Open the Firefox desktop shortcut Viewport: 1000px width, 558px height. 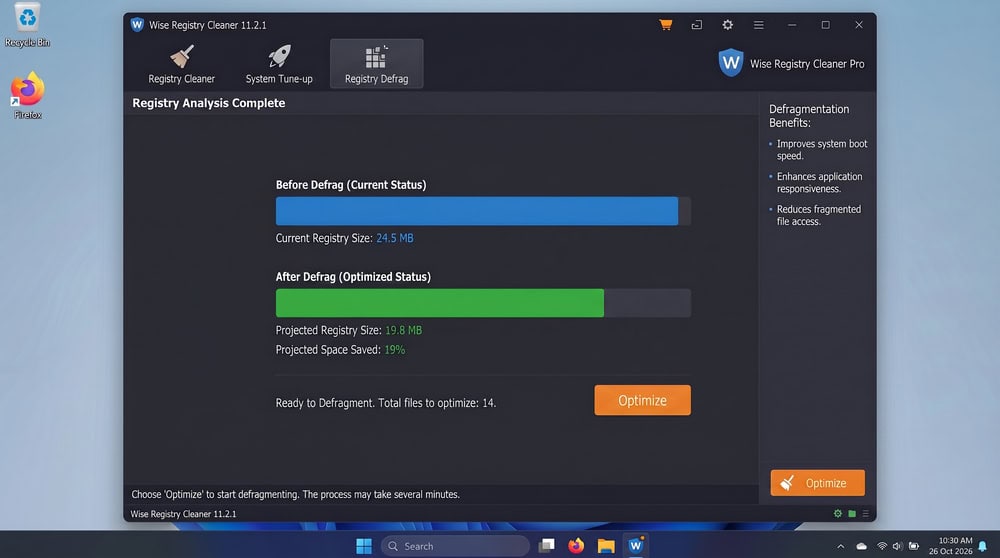click(x=27, y=96)
